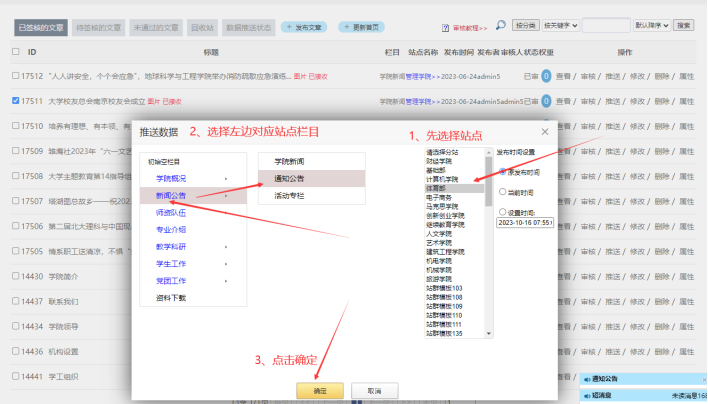The height and width of the screenshot is (404, 708).
Task: Select the 当前时间 radio button
Action: click(x=501, y=191)
